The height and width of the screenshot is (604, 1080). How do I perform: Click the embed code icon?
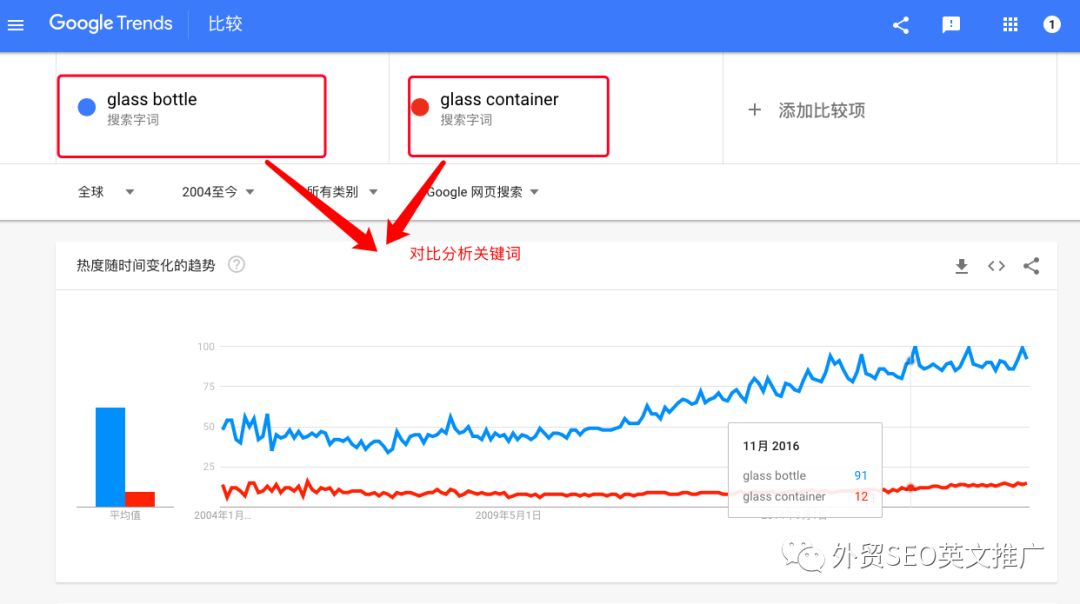coord(996,266)
